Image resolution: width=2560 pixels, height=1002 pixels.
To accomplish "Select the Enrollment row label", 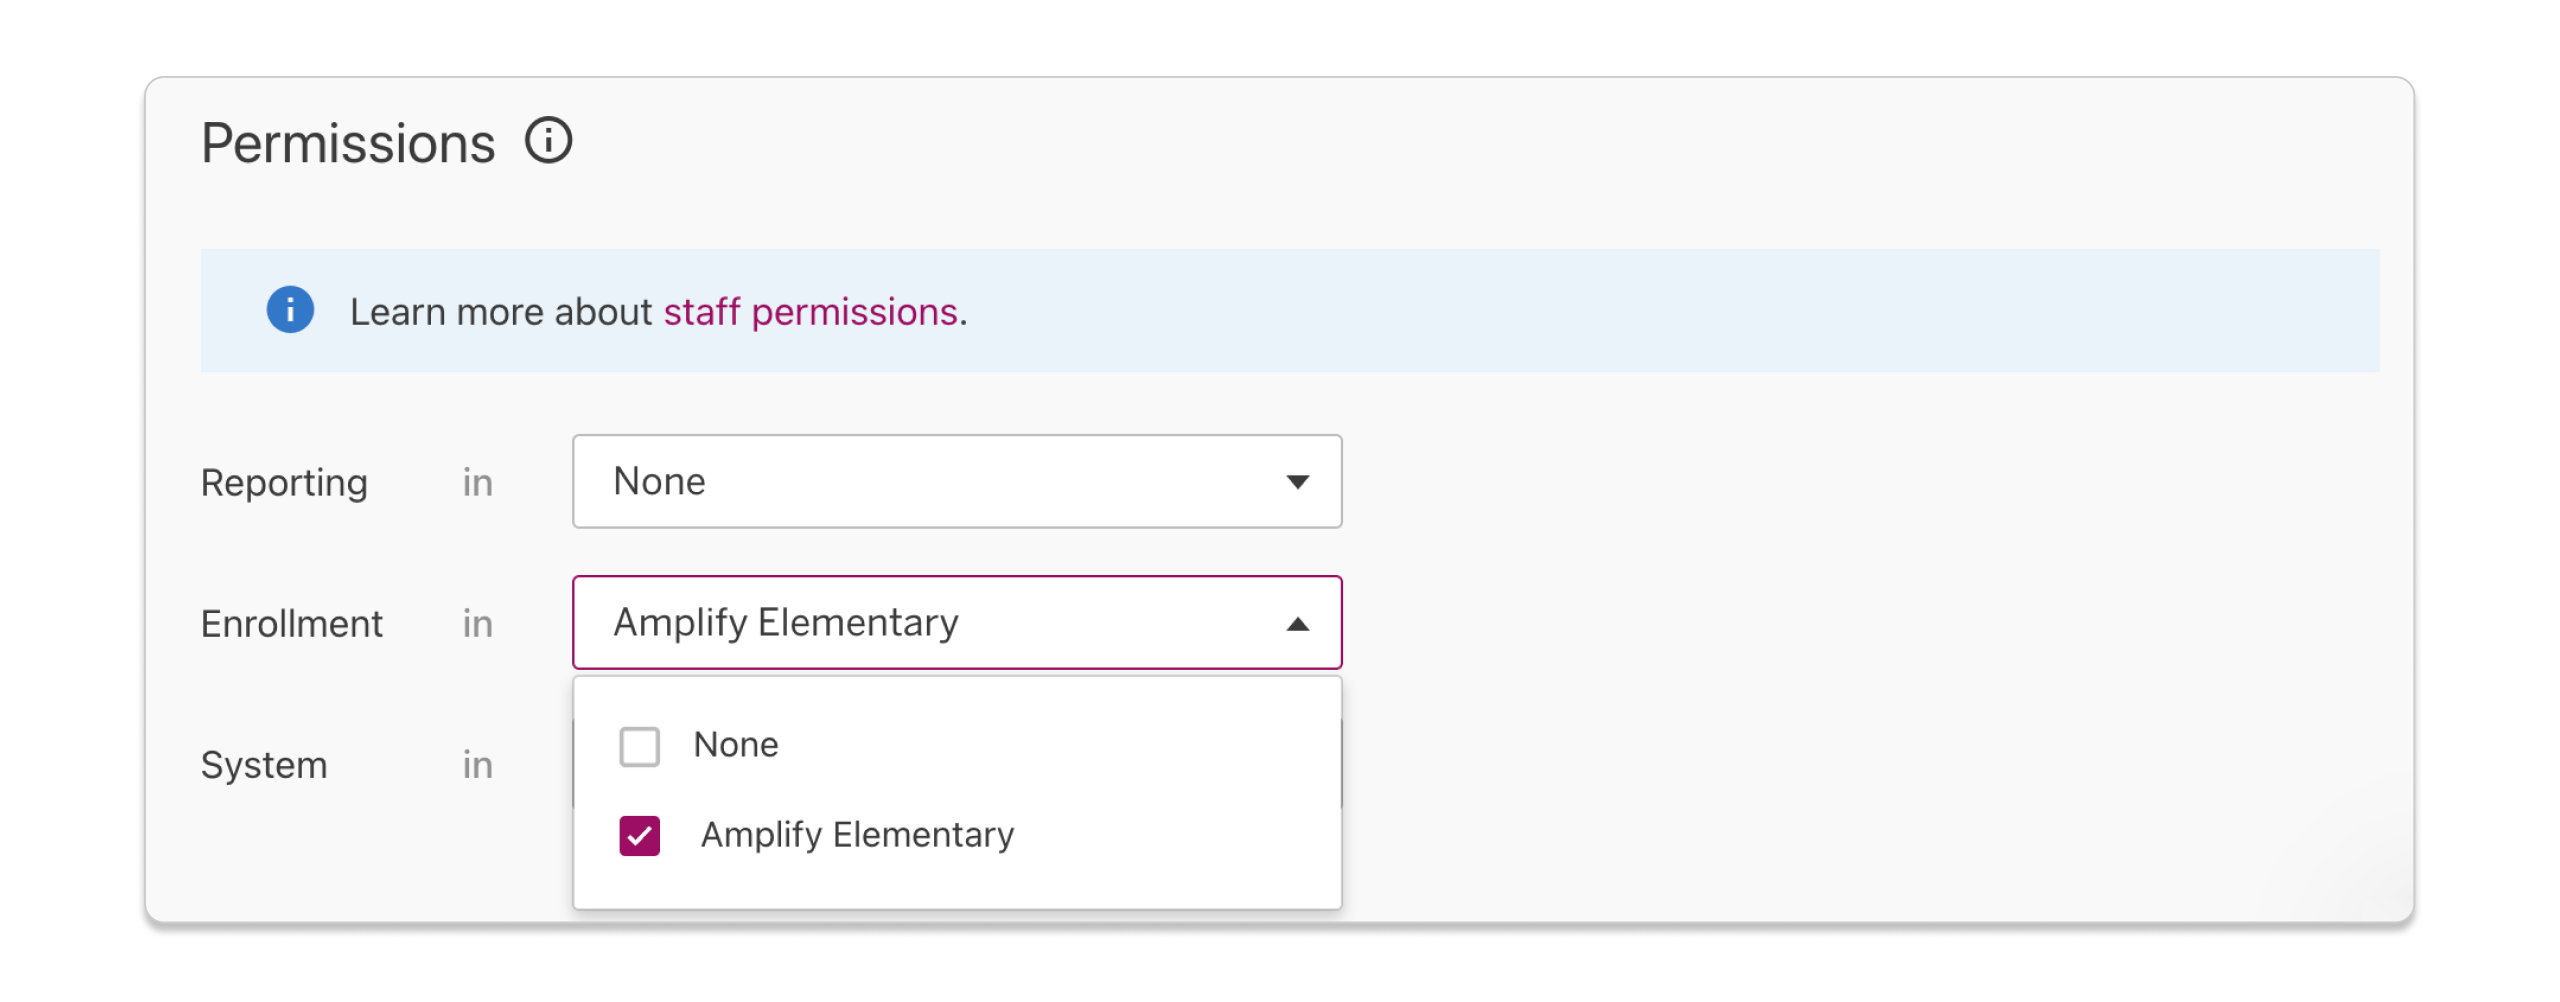I will (x=291, y=623).
